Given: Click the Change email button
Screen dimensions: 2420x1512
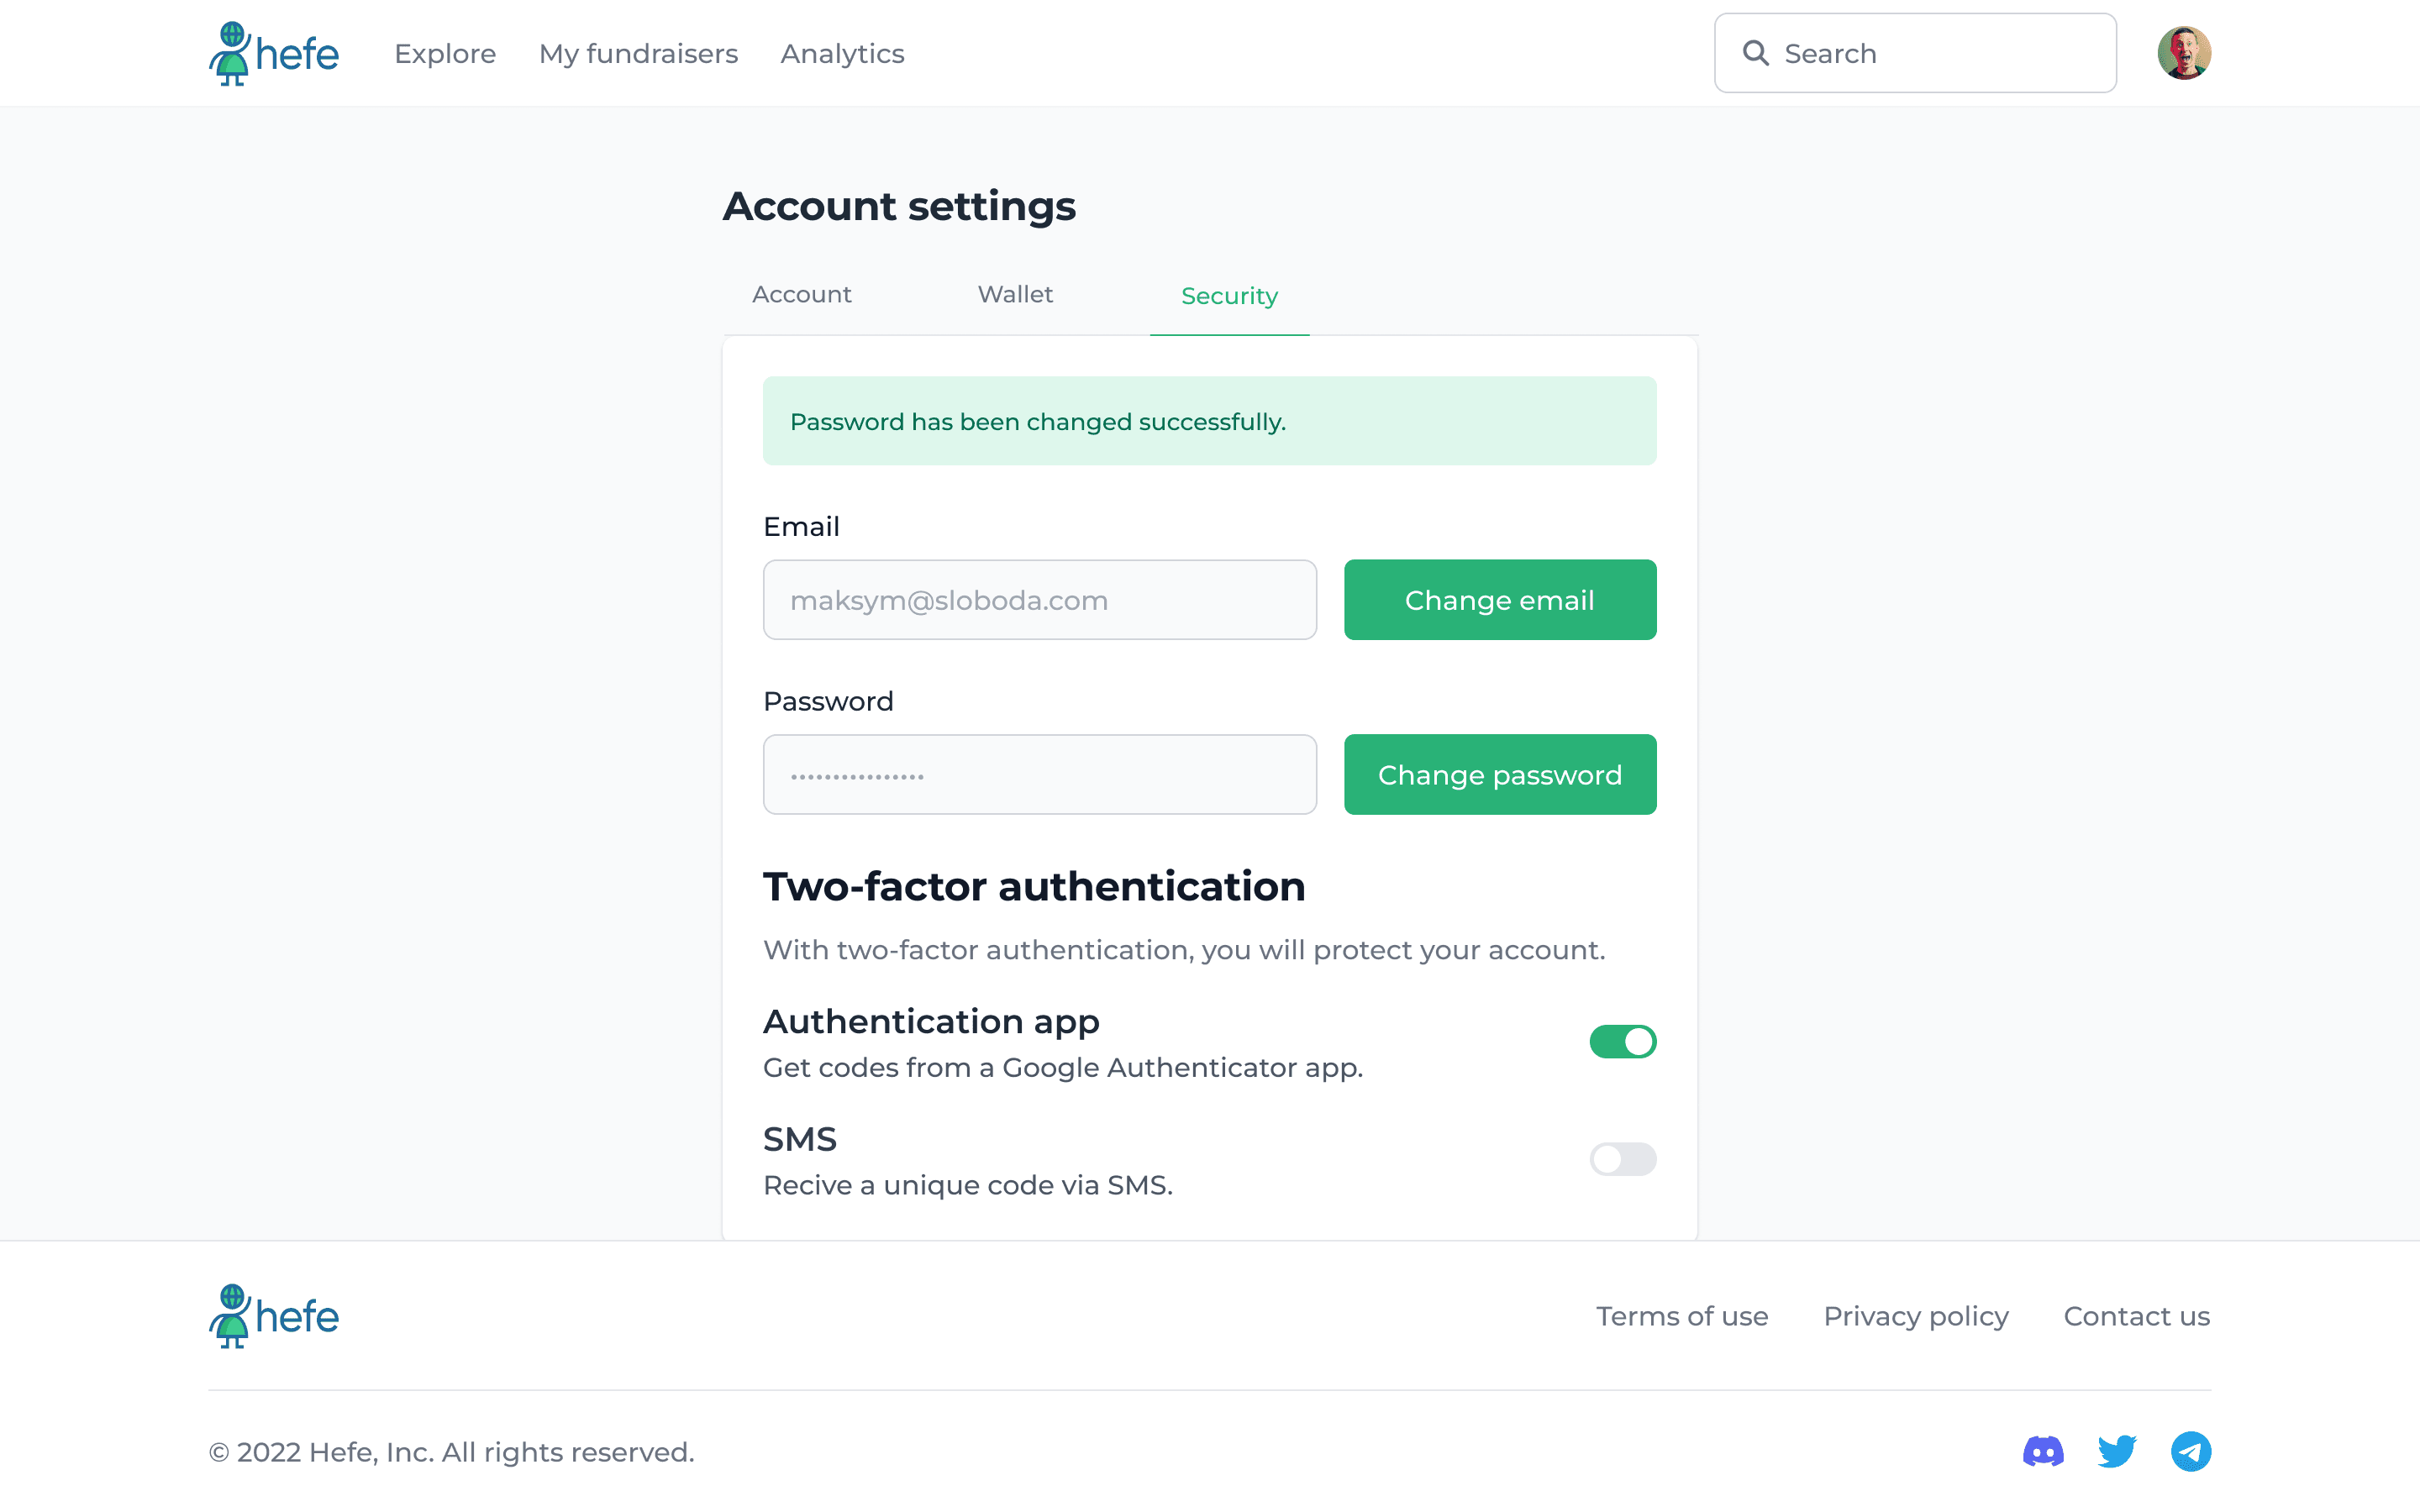Looking at the screenshot, I should coord(1500,600).
